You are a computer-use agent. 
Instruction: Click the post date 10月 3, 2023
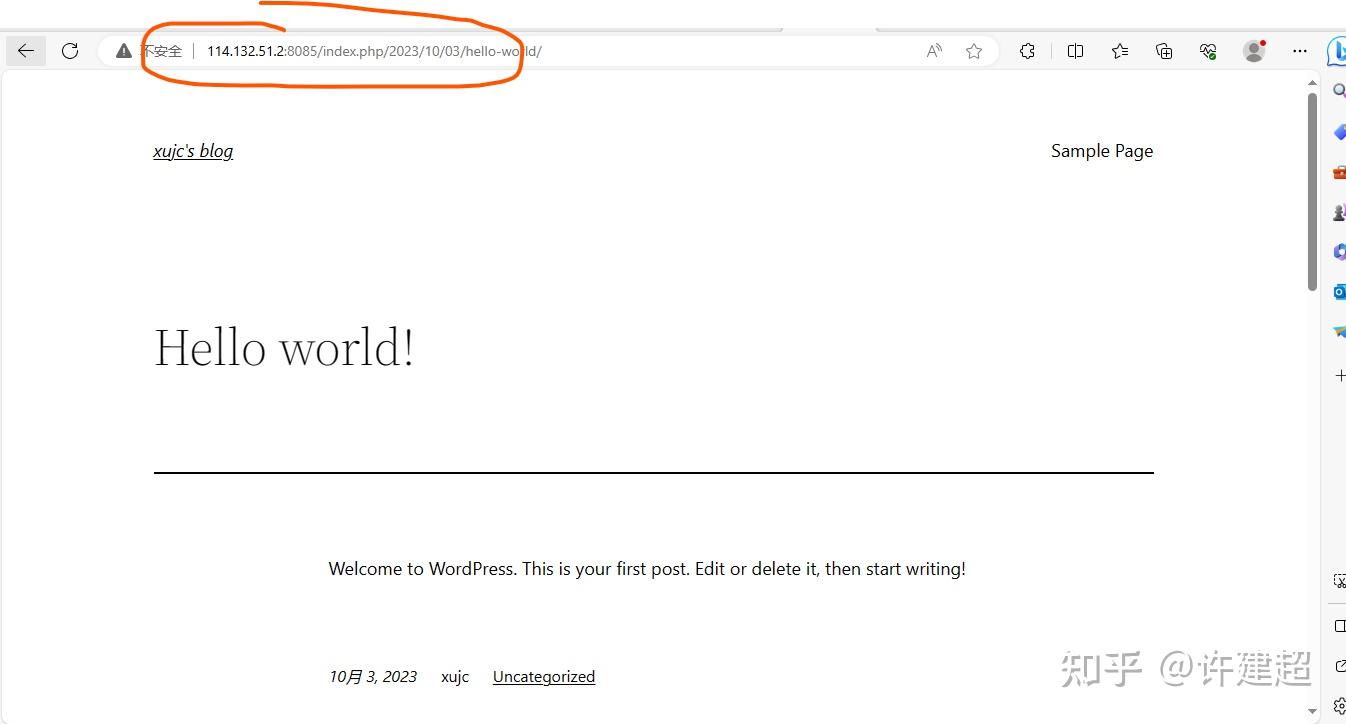click(x=373, y=677)
